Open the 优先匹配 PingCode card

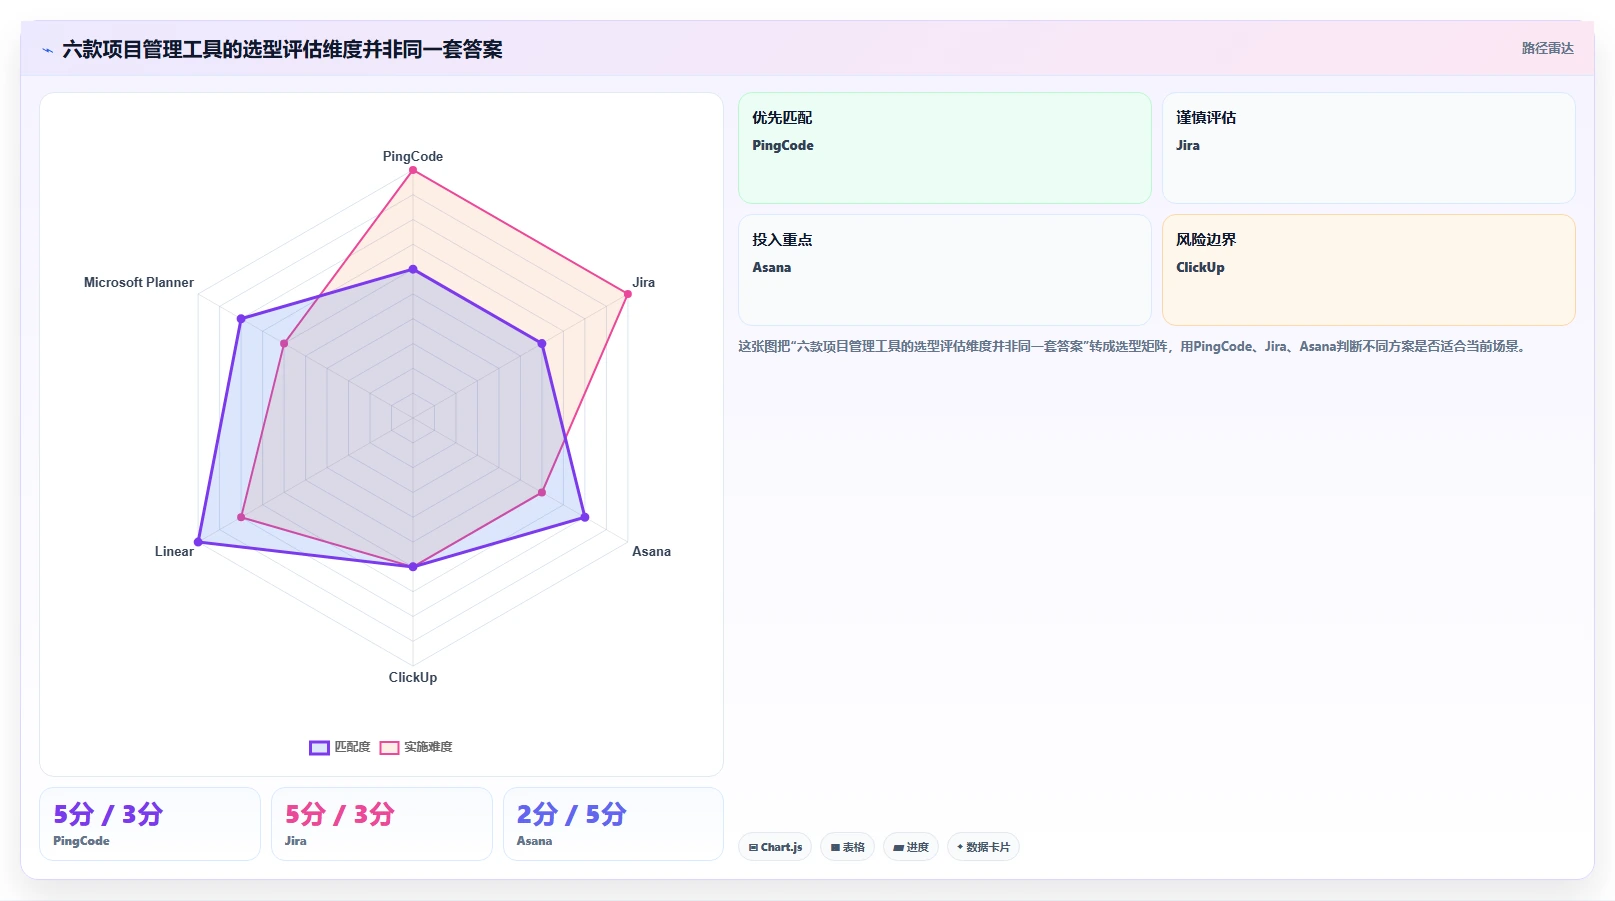(945, 148)
